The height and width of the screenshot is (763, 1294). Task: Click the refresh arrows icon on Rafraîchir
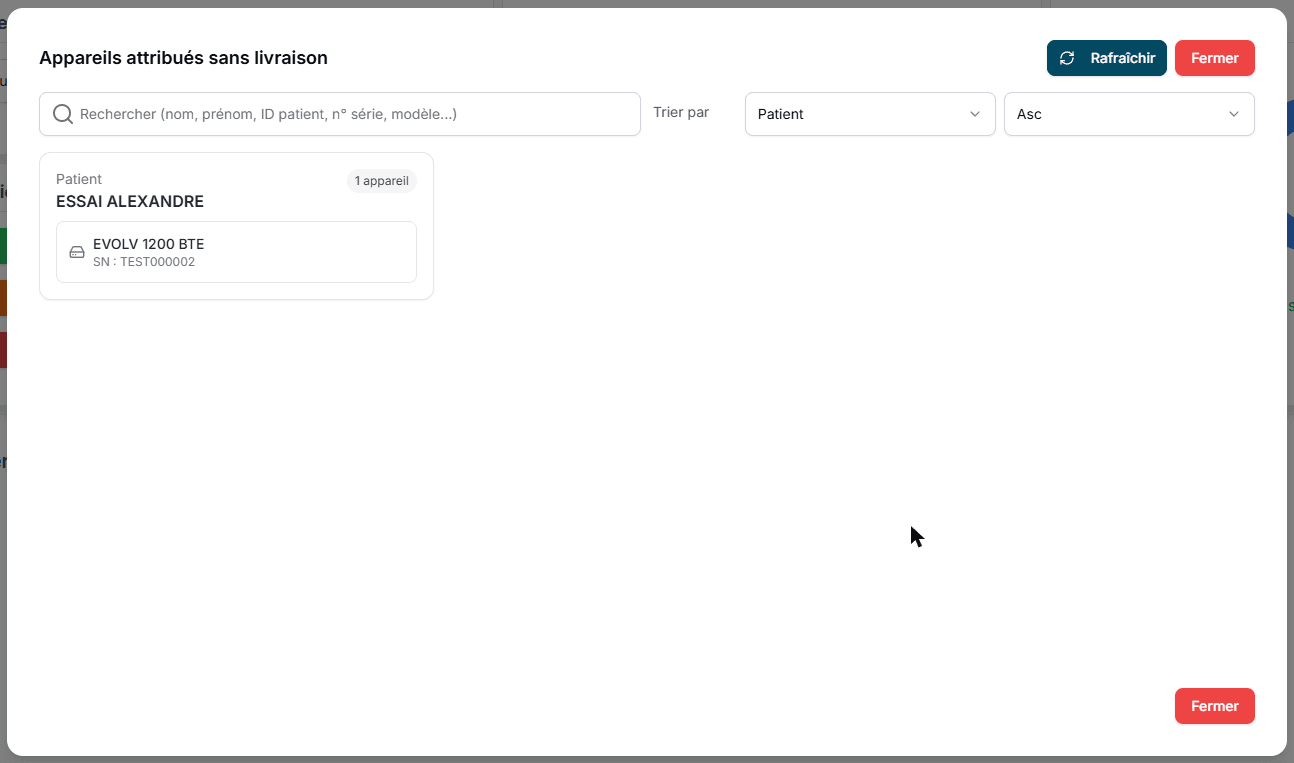(x=1067, y=58)
